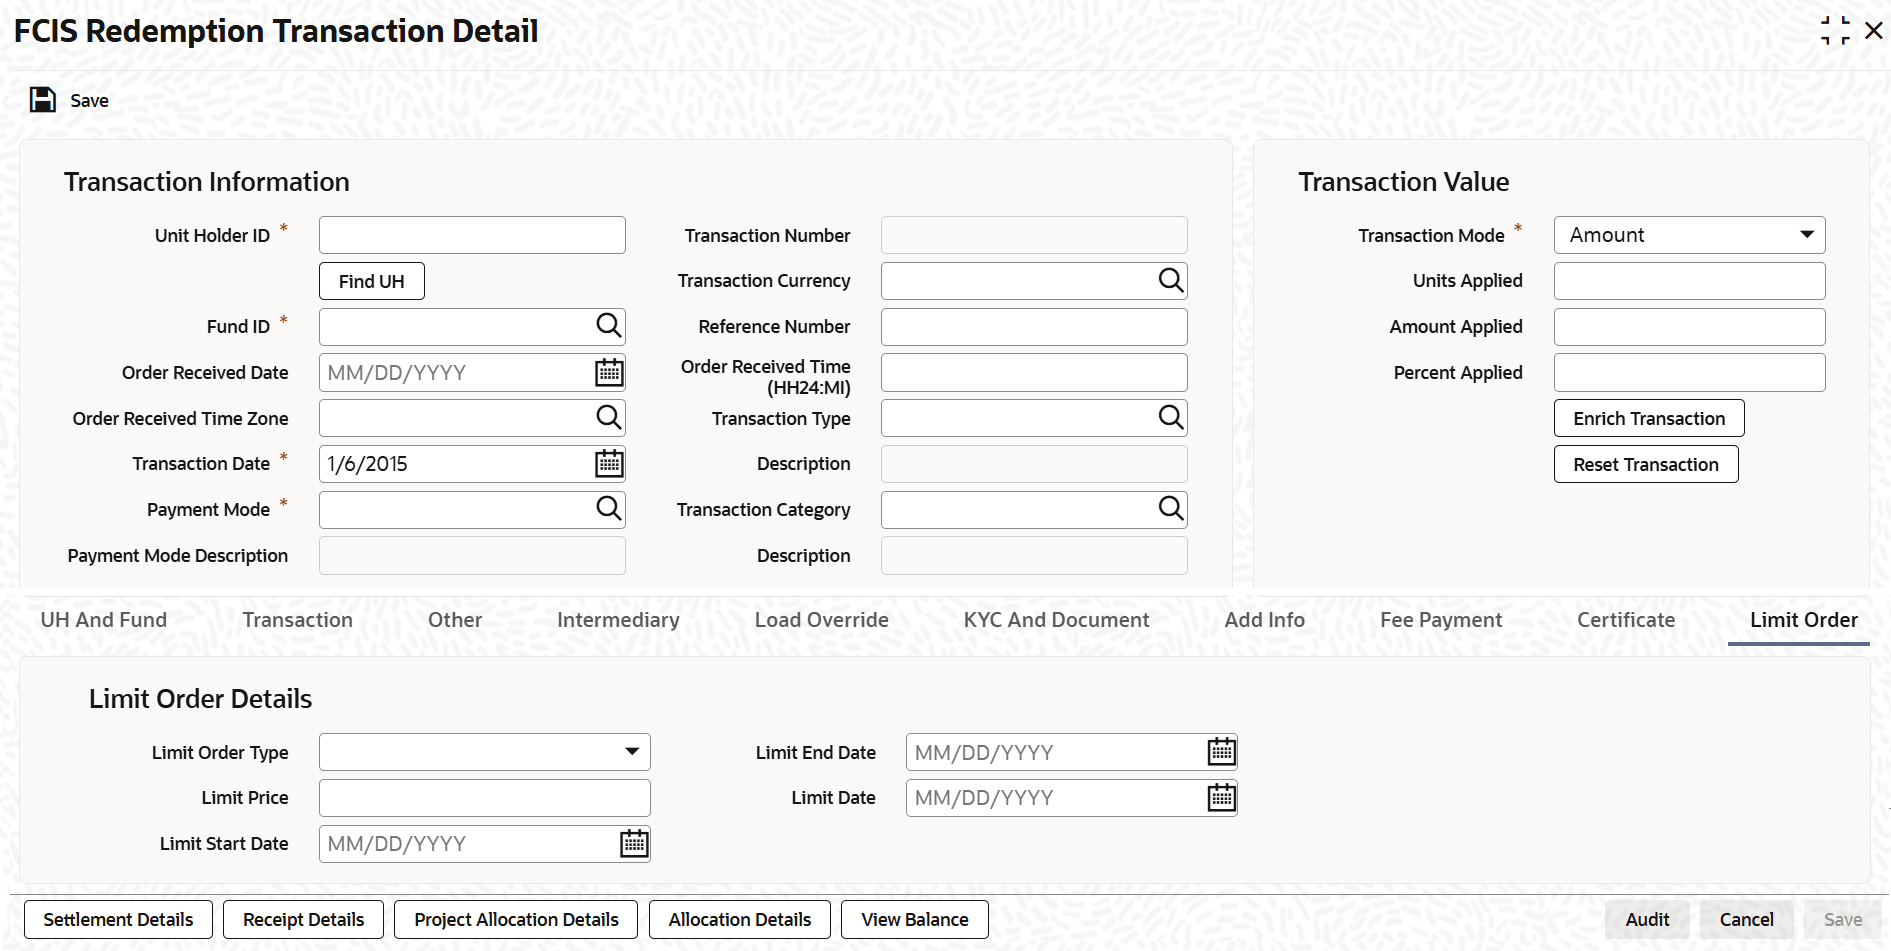
Task: Open Limit Date calendar picker
Action: tap(1221, 798)
